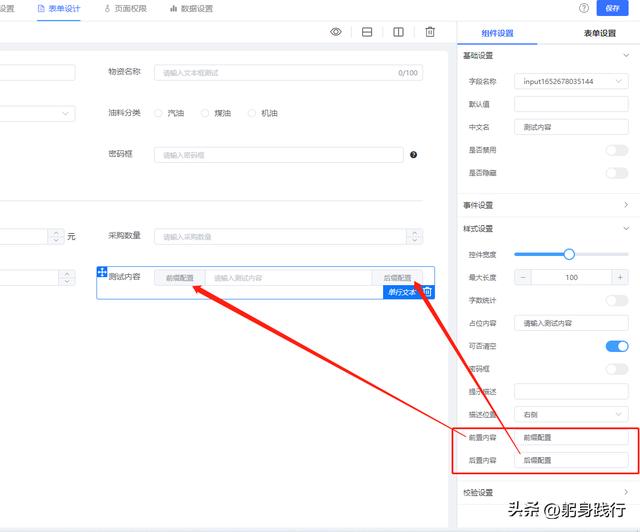Click the 中文名 input field
The image size is (640, 532).
click(x=571, y=127)
